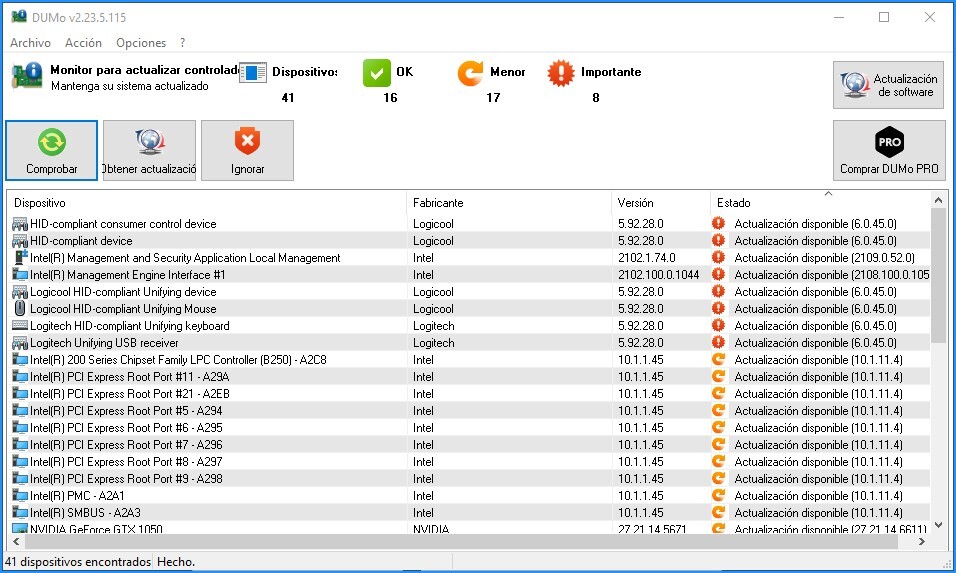Click the blue Dispositivos count icon
Image resolution: width=956 pixels, height=573 pixels.
pyautogui.click(x=253, y=73)
